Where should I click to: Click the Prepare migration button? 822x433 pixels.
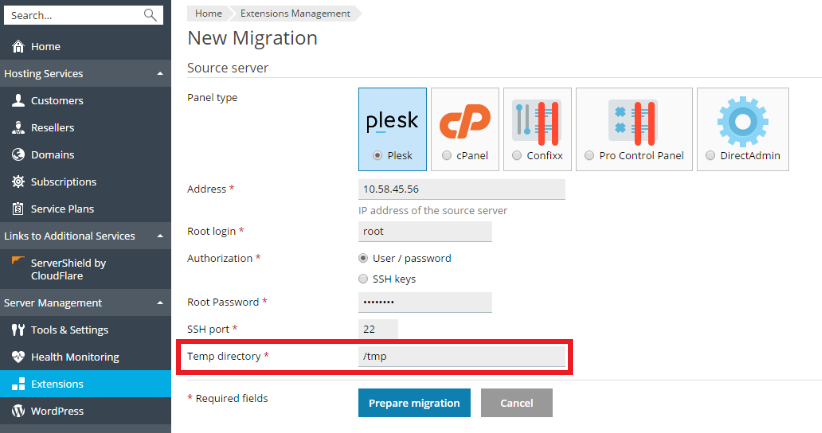[x=414, y=403]
